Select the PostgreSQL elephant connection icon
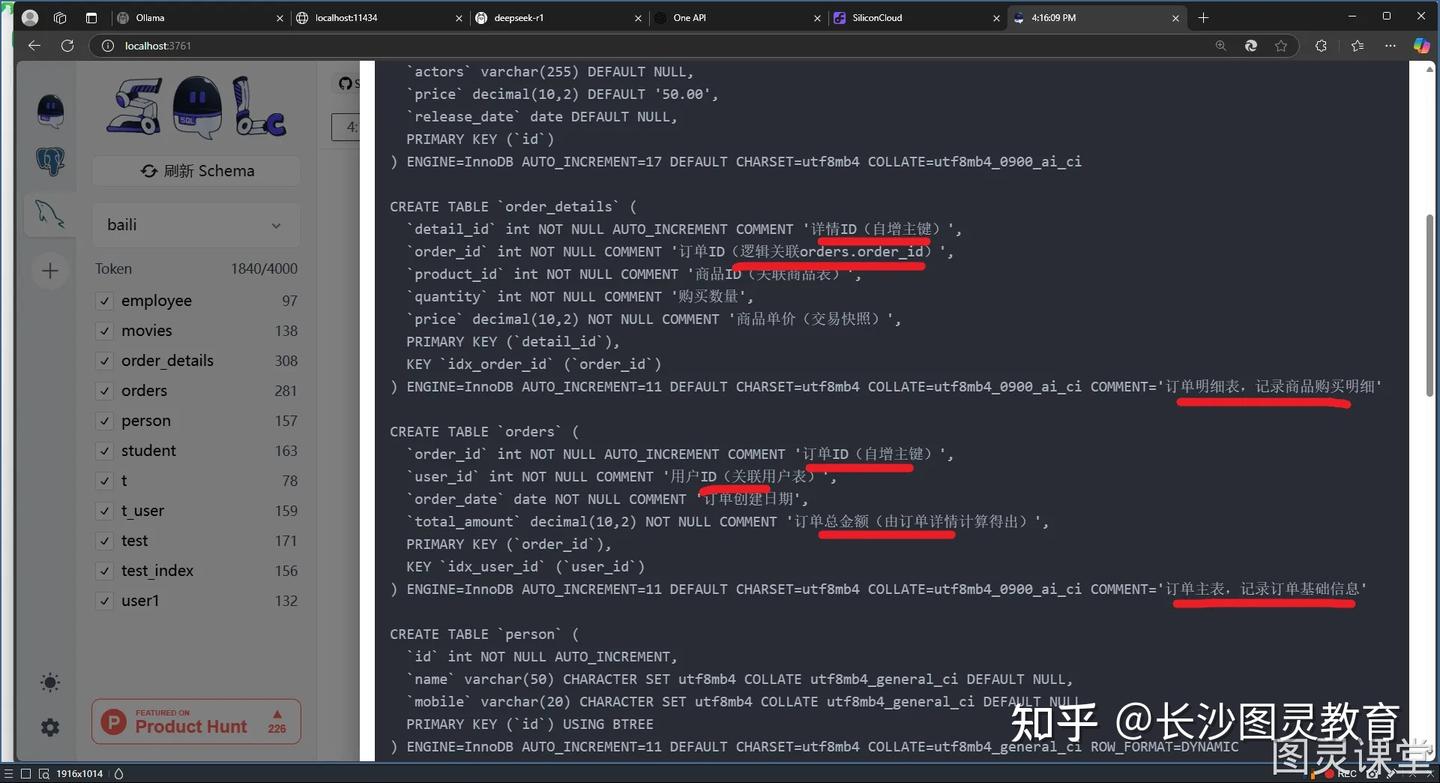1440x783 pixels. pyautogui.click(x=50, y=161)
